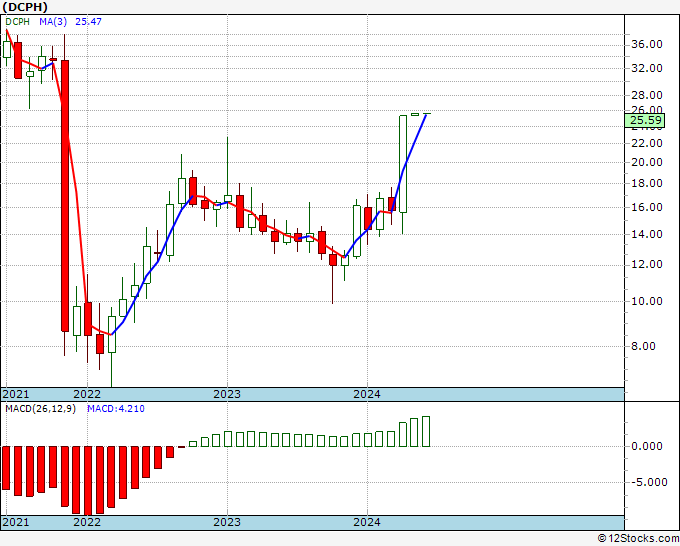Select the 20.00 price axis label
The width and height of the screenshot is (680, 546).
point(647,162)
